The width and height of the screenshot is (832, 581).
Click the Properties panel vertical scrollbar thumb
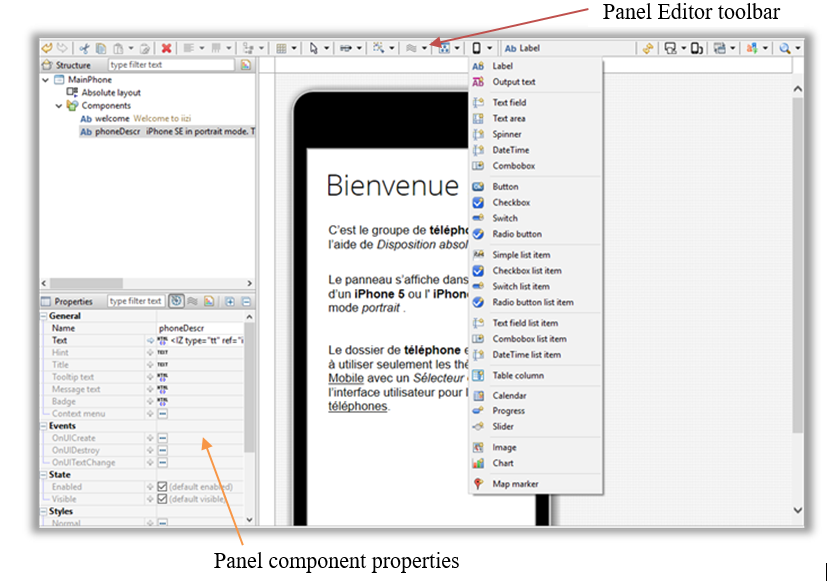(249, 387)
